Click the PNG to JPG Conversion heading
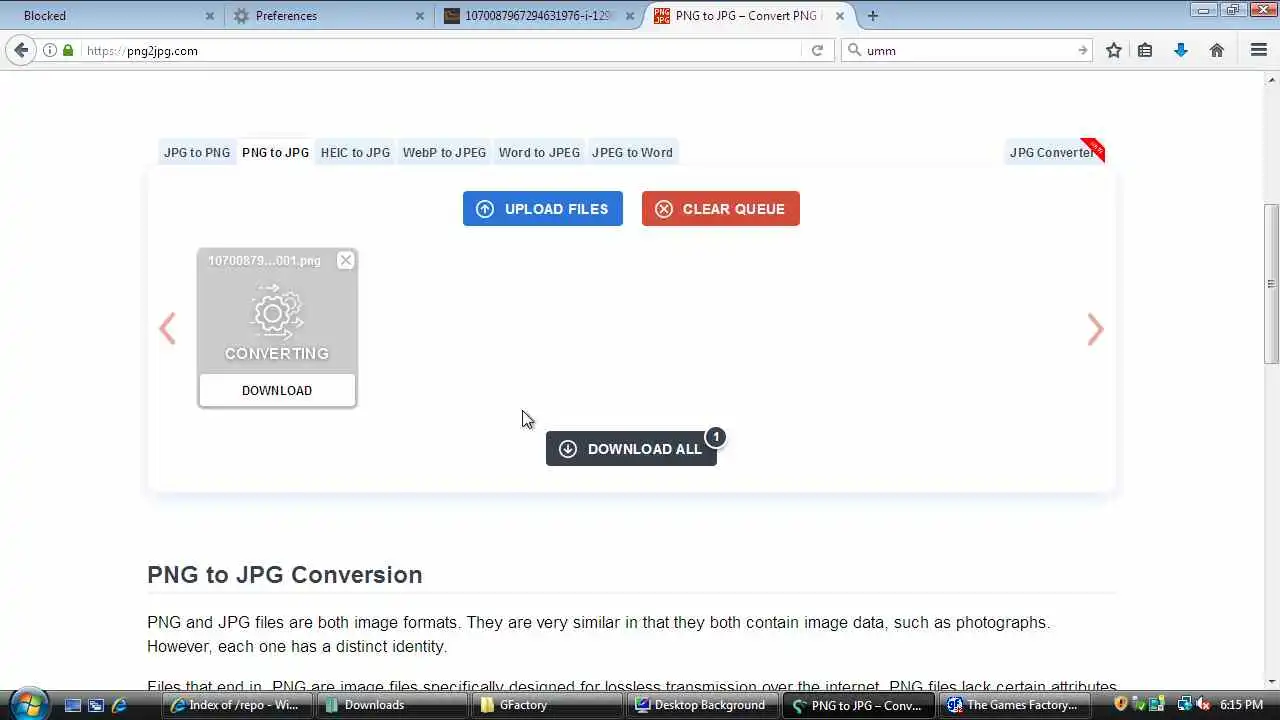1280x720 pixels. (285, 575)
